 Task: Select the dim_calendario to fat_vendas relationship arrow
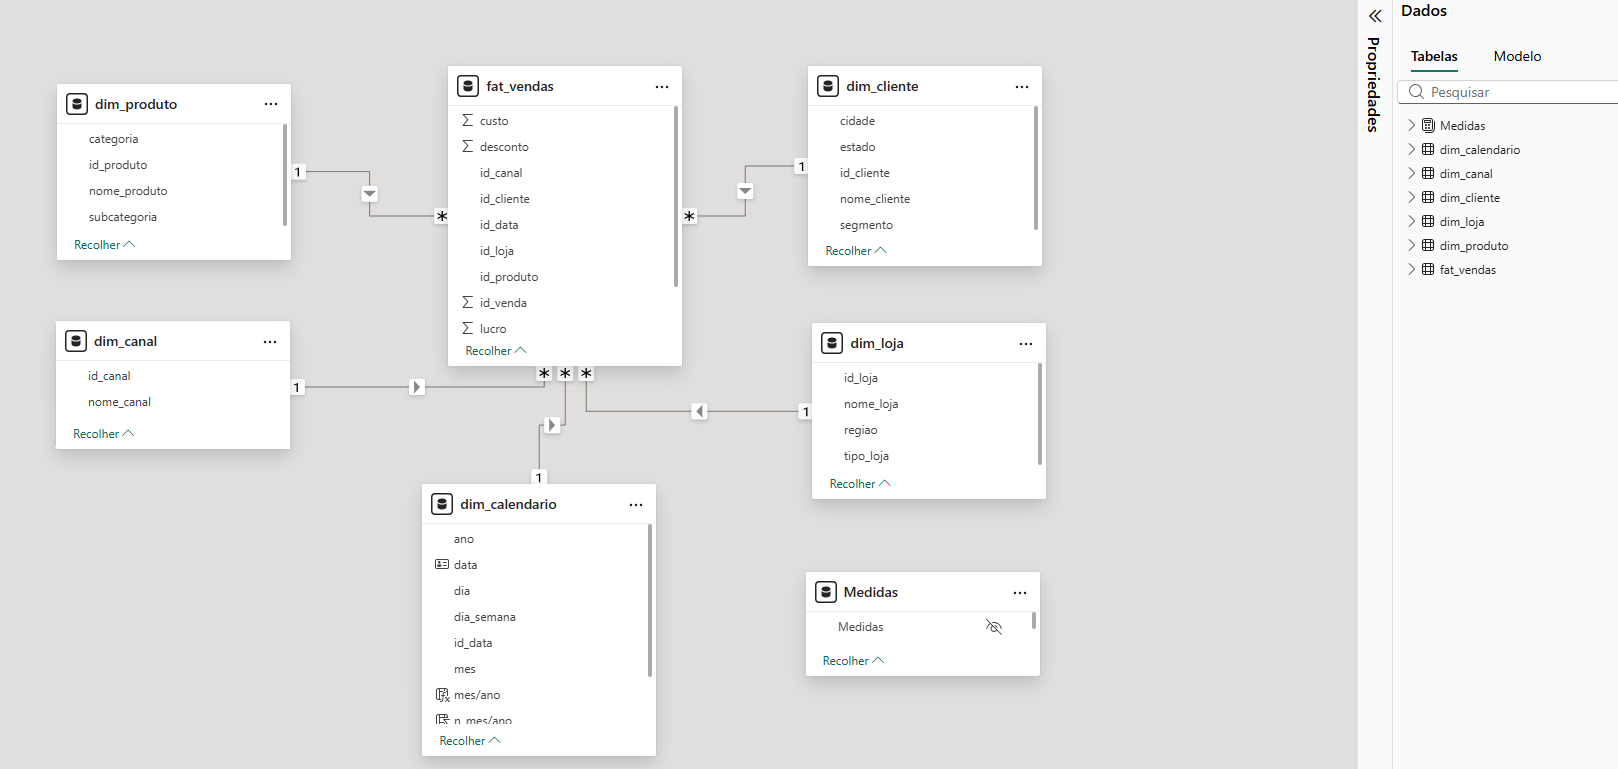pyautogui.click(x=551, y=425)
